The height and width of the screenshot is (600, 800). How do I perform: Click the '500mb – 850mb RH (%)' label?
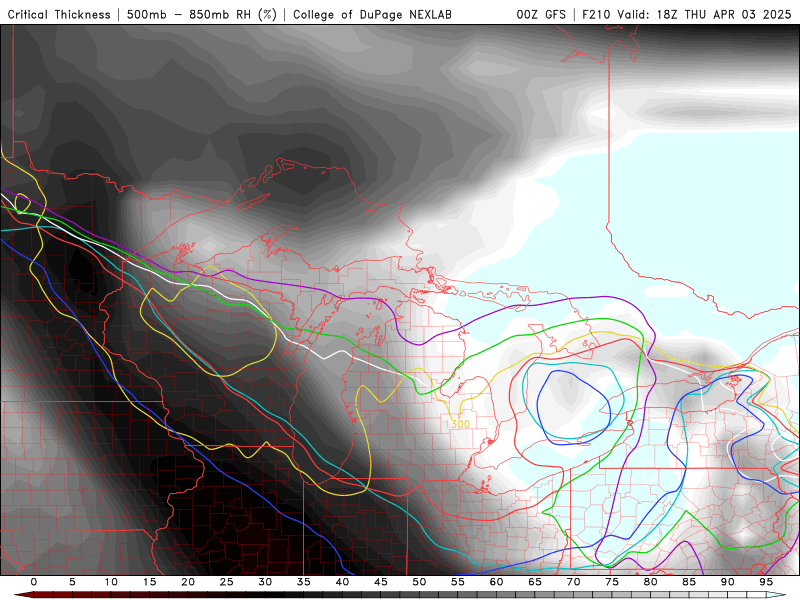(x=202, y=15)
